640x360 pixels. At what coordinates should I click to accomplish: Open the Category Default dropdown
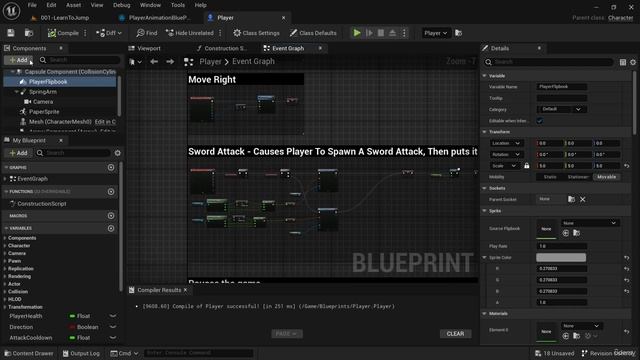tap(561, 109)
